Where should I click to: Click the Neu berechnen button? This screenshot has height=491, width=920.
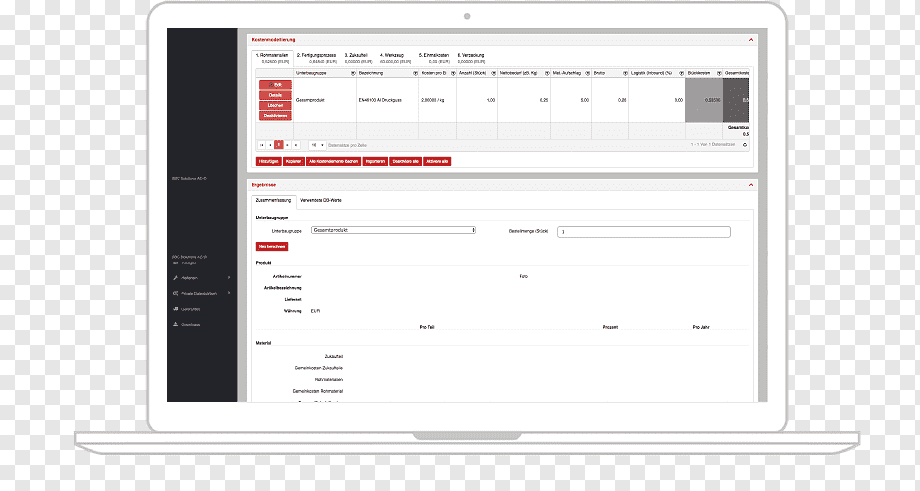click(x=272, y=247)
